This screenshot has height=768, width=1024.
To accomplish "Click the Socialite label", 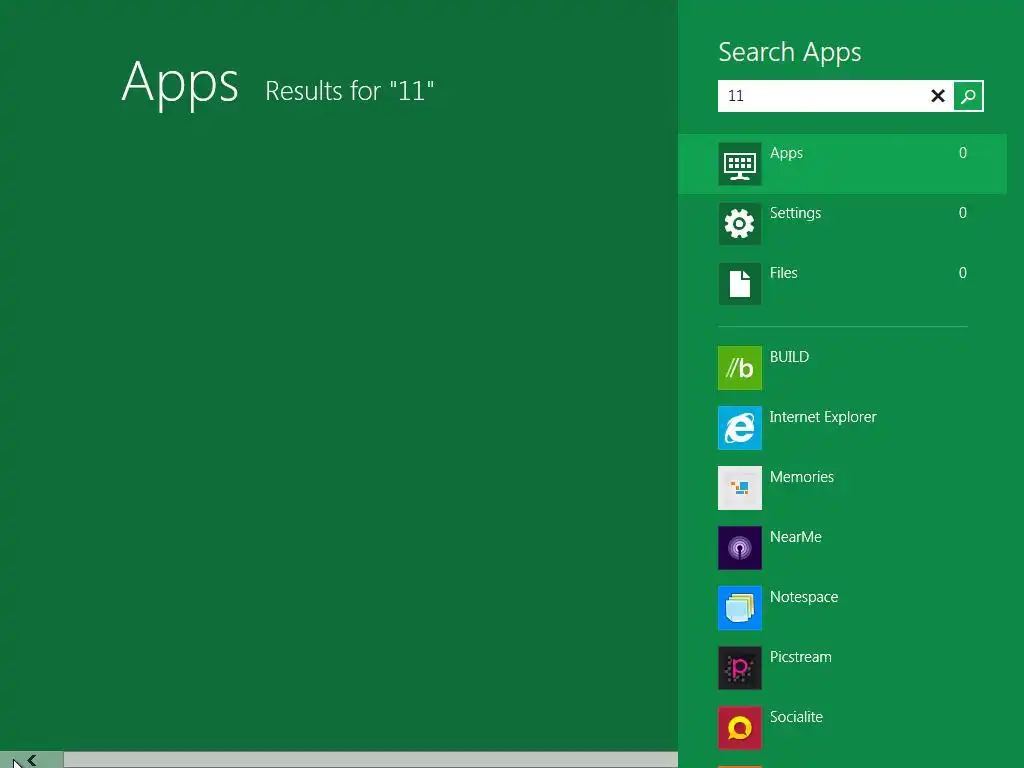I will click(x=795, y=717).
